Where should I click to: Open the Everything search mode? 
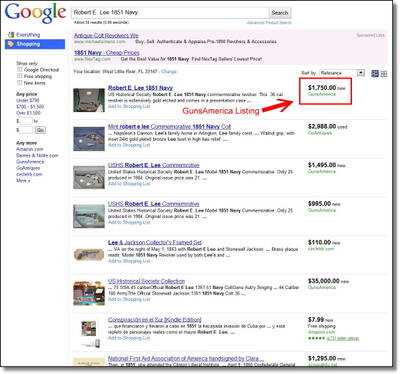pyautogui.click(x=28, y=35)
